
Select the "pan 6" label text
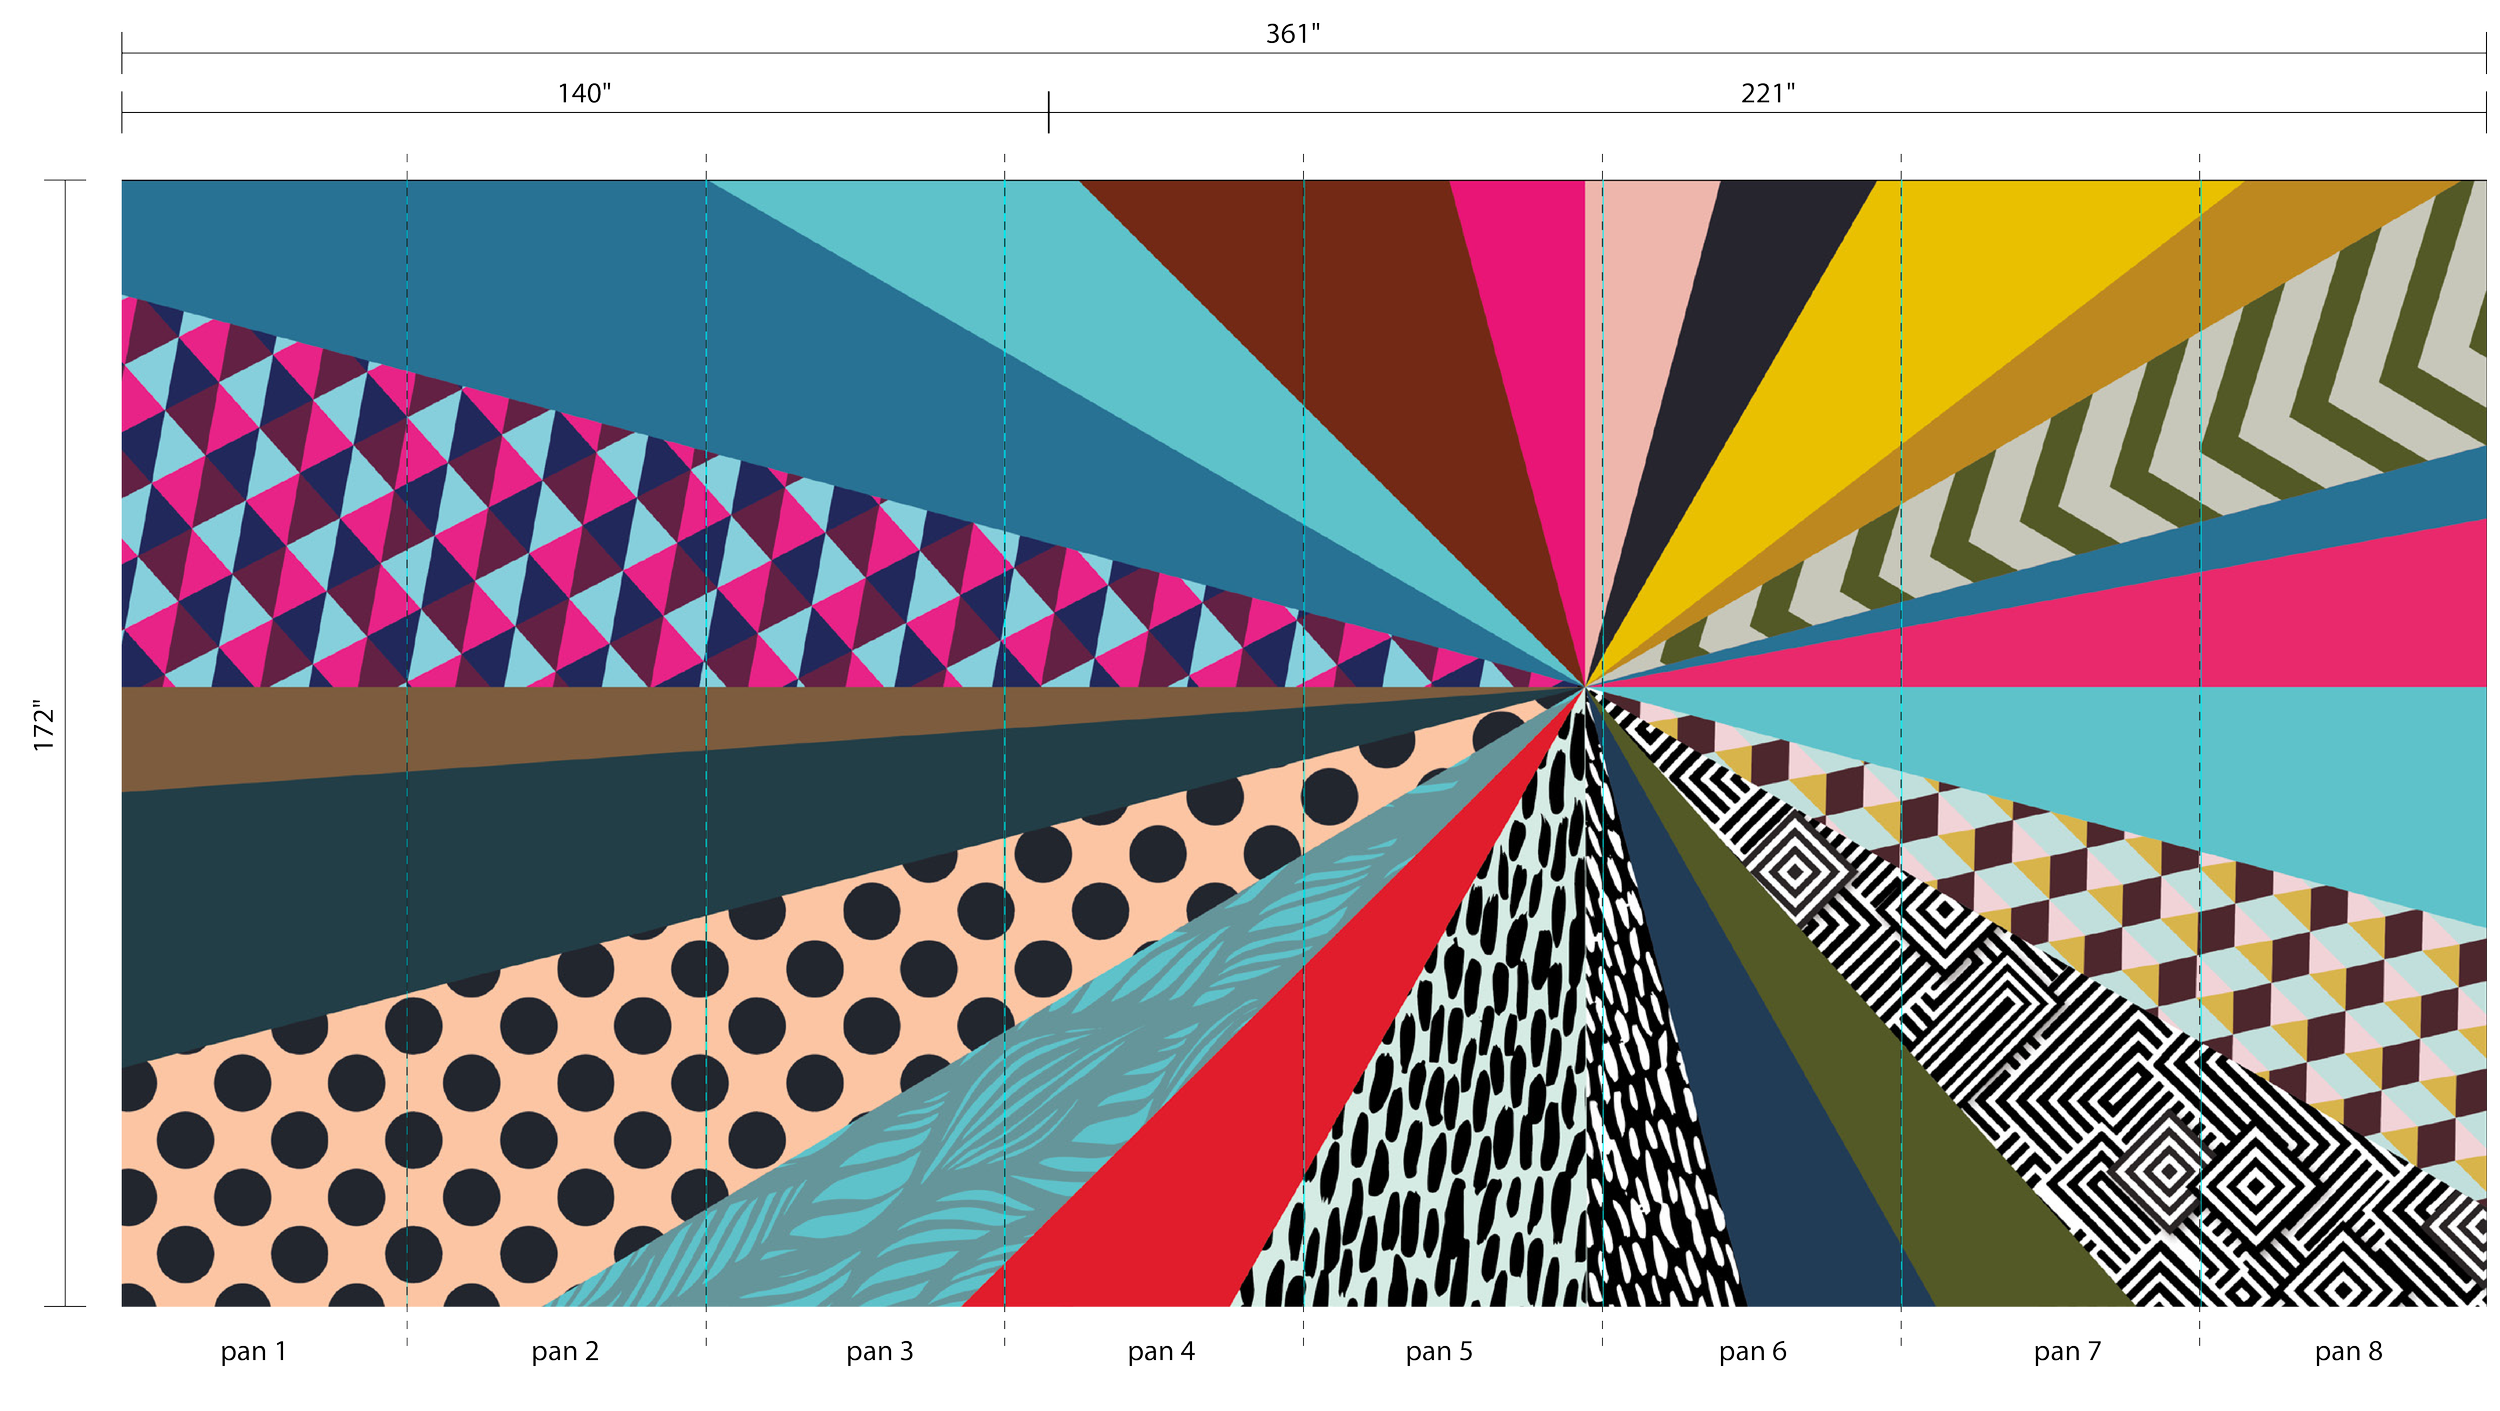click(x=1753, y=1352)
